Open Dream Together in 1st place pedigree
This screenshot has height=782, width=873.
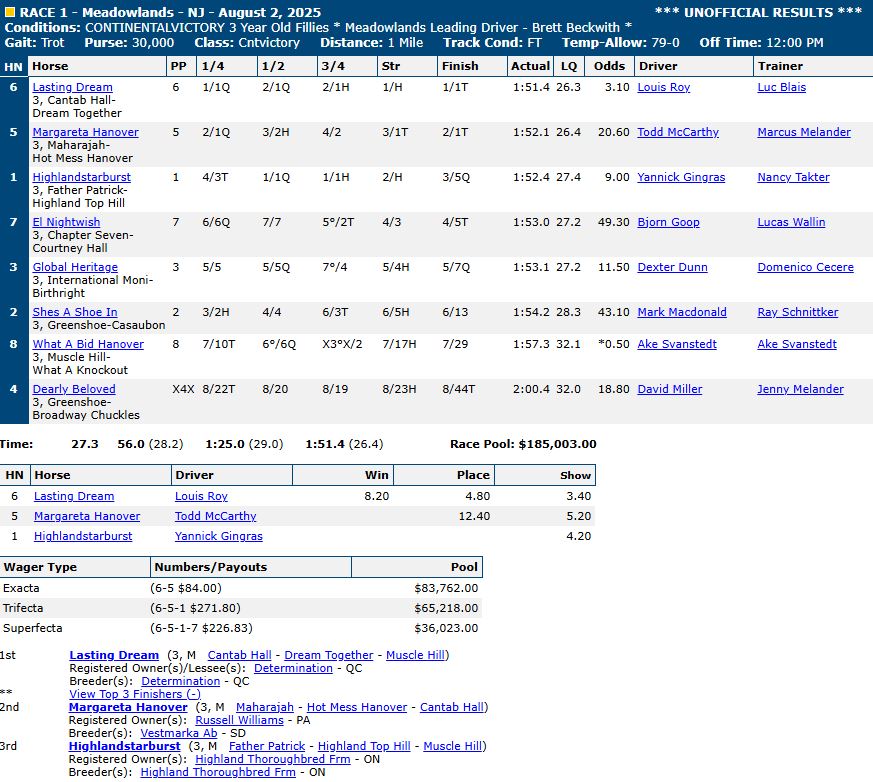328,656
